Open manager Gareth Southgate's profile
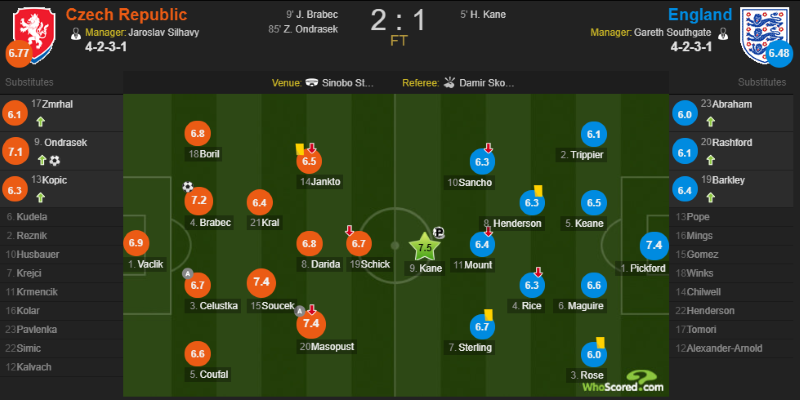Screen dimensions: 800x400 [672, 33]
